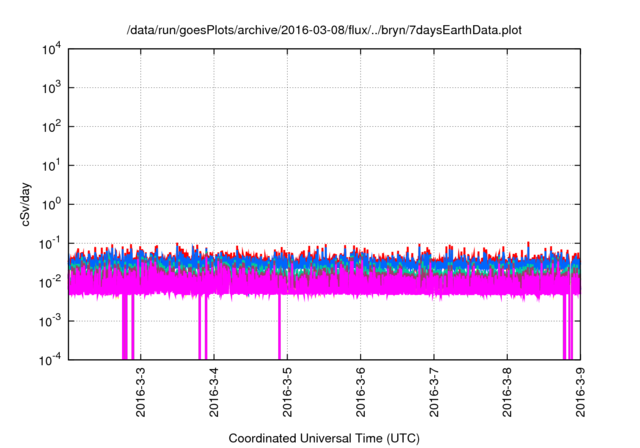Click the 10^0 y-axis tick label
Viewport: 640px width, 448px height.
point(51,204)
